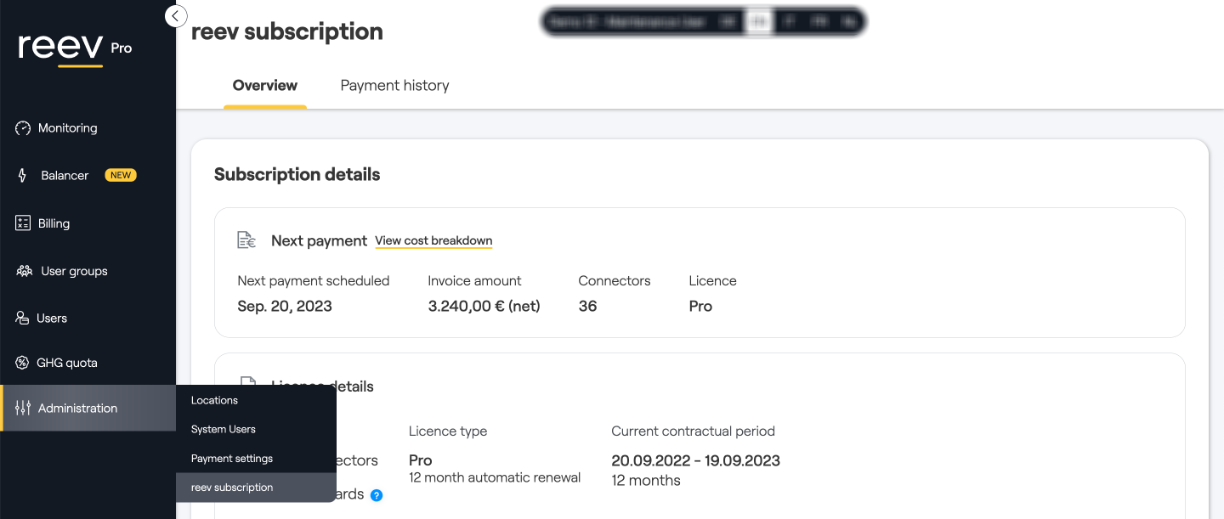Click the reev Pro logo
1224x519 pixels.
pos(75,49)
